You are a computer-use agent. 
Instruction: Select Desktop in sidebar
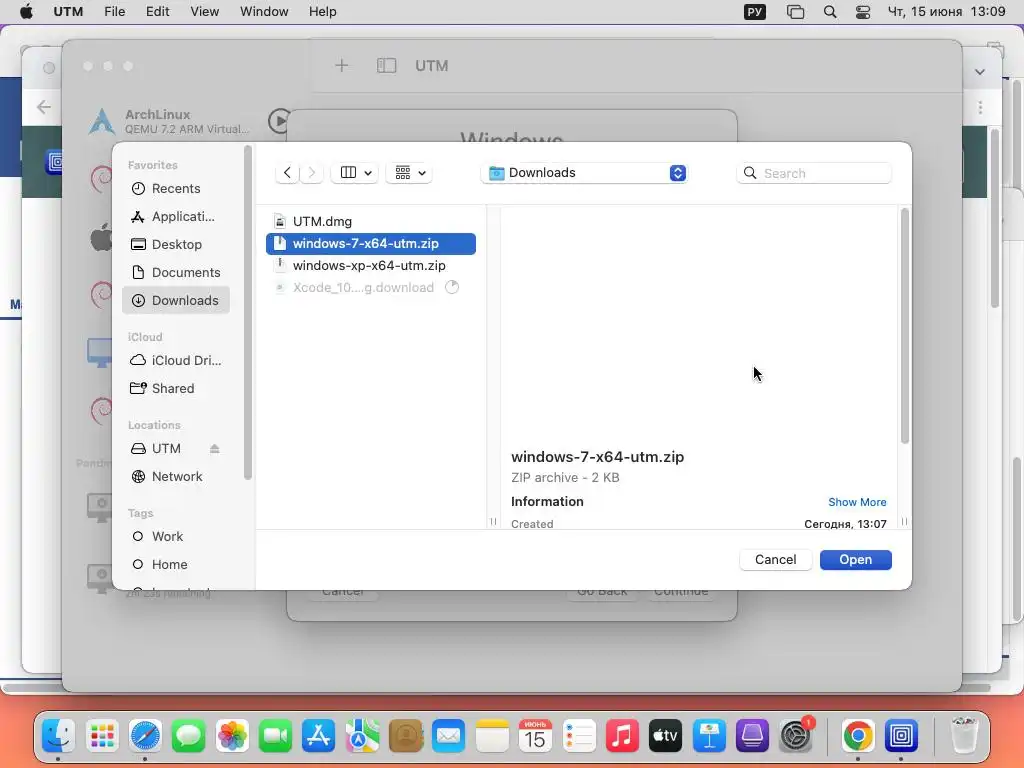pyautogui.click(x=176, y=244)
